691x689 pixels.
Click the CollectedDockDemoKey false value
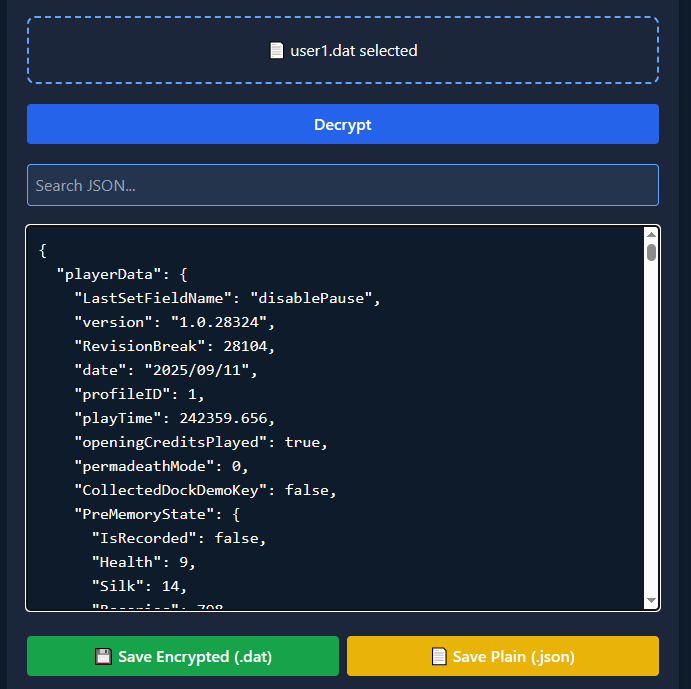307,490
